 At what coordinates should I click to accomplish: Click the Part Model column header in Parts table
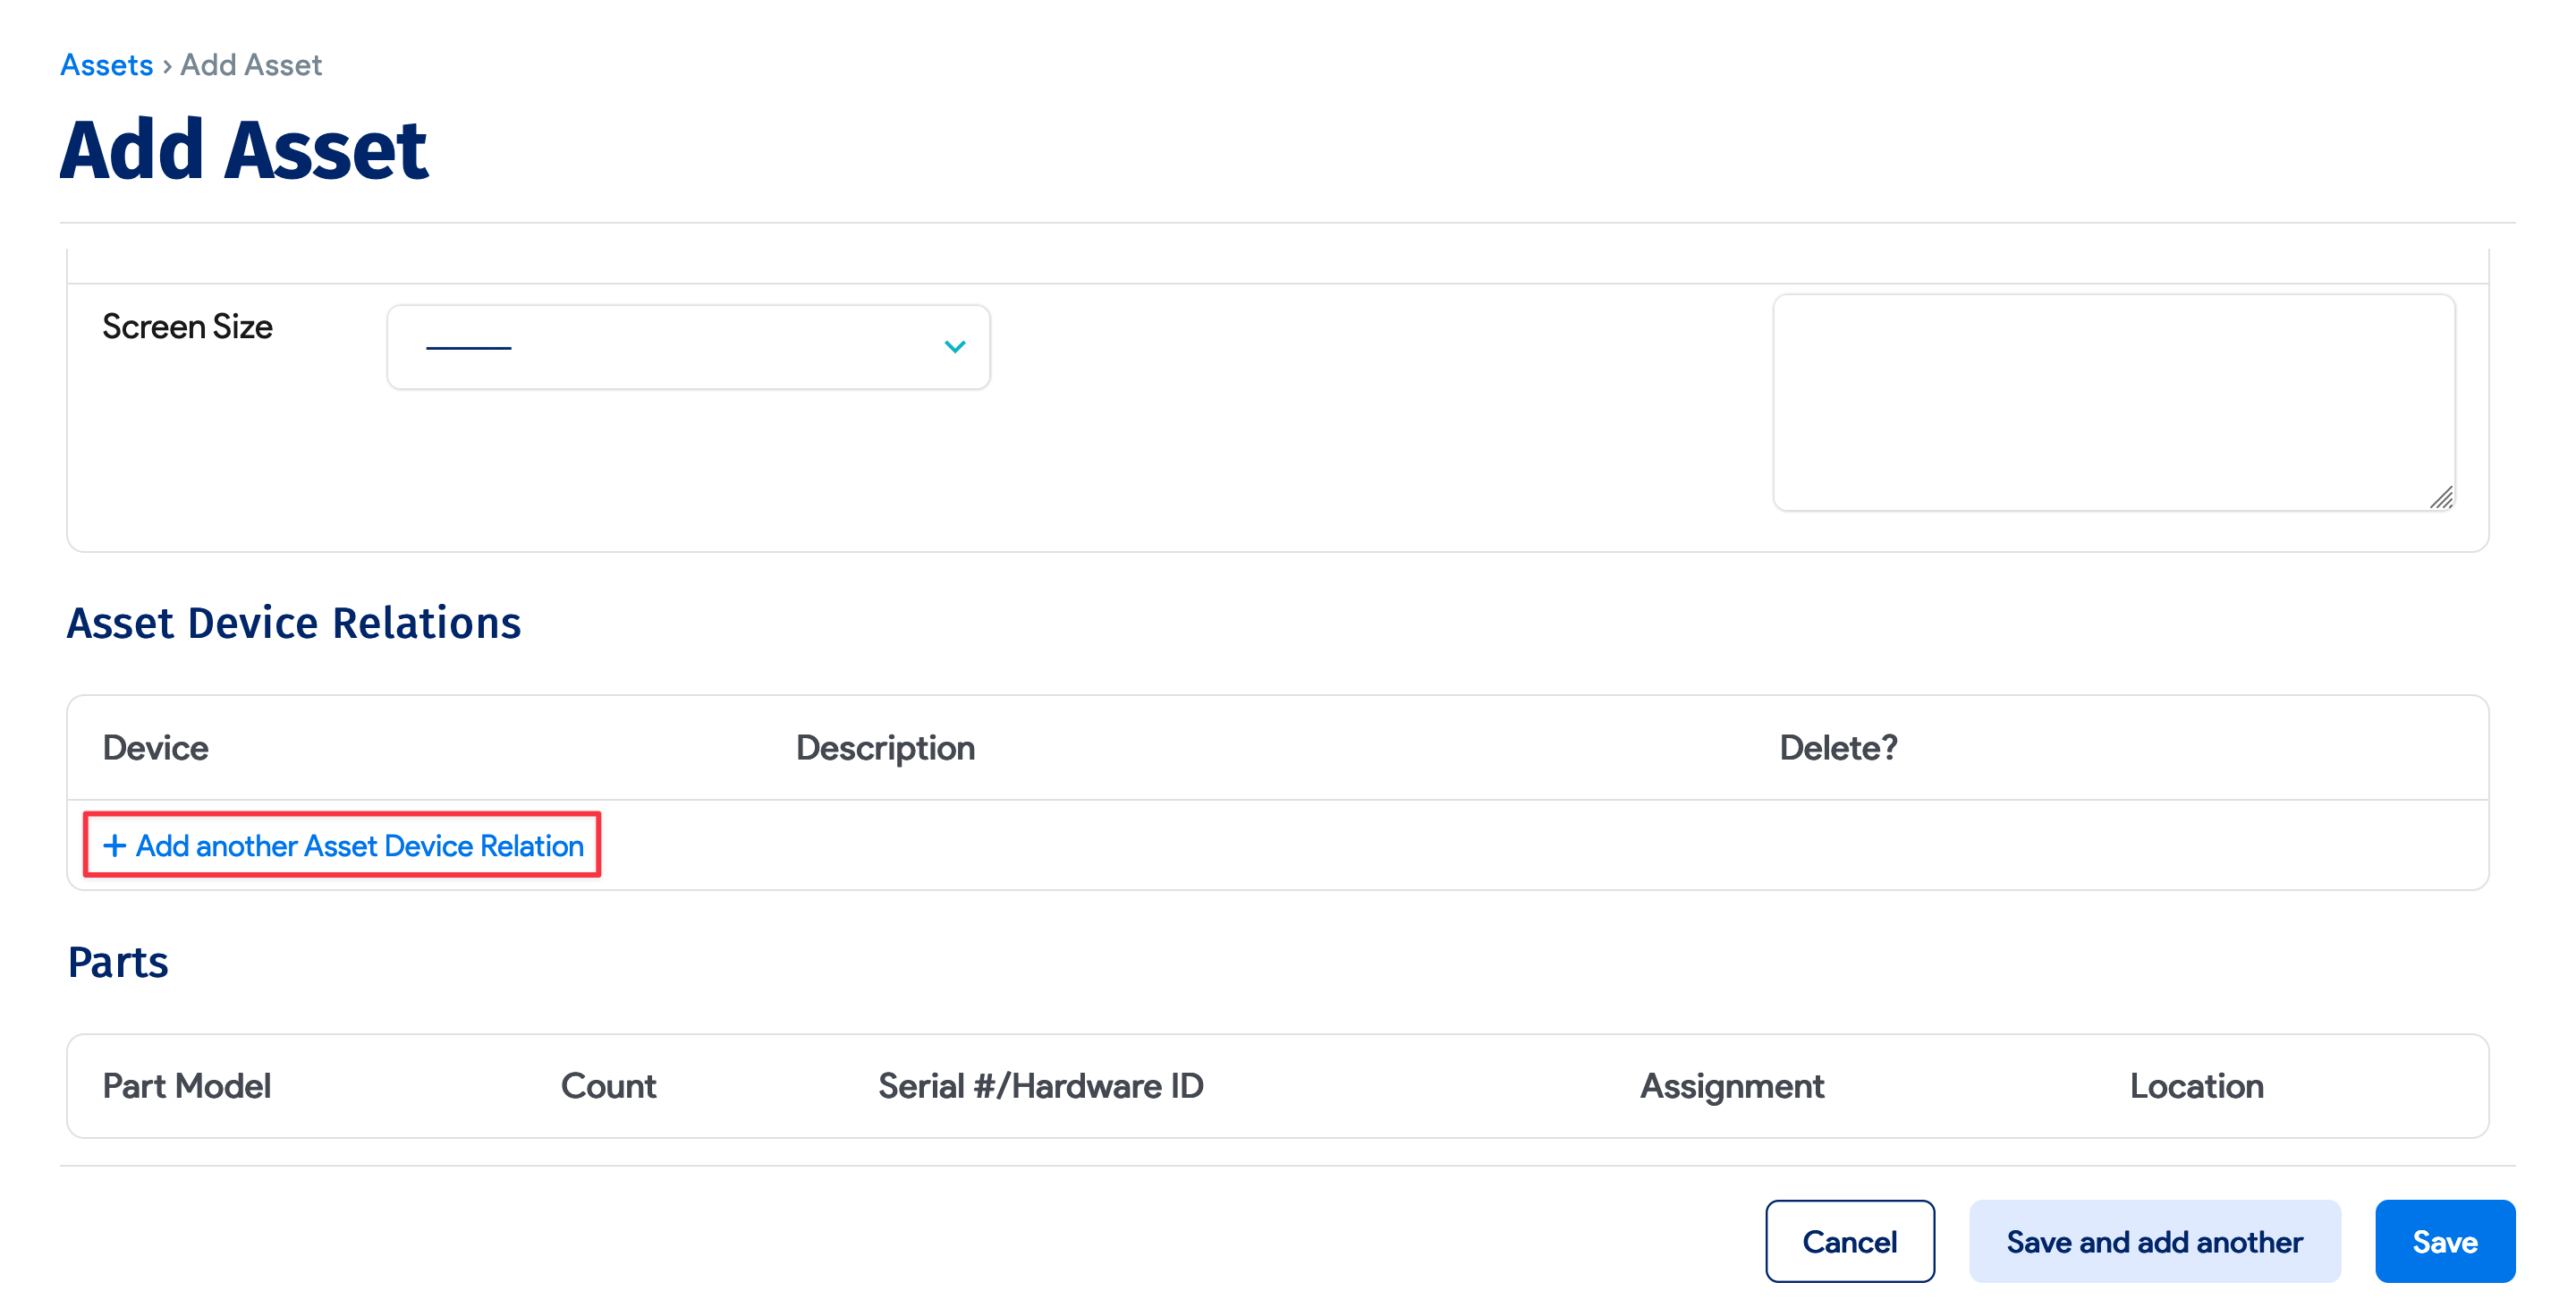click(x=187, y=1086)
